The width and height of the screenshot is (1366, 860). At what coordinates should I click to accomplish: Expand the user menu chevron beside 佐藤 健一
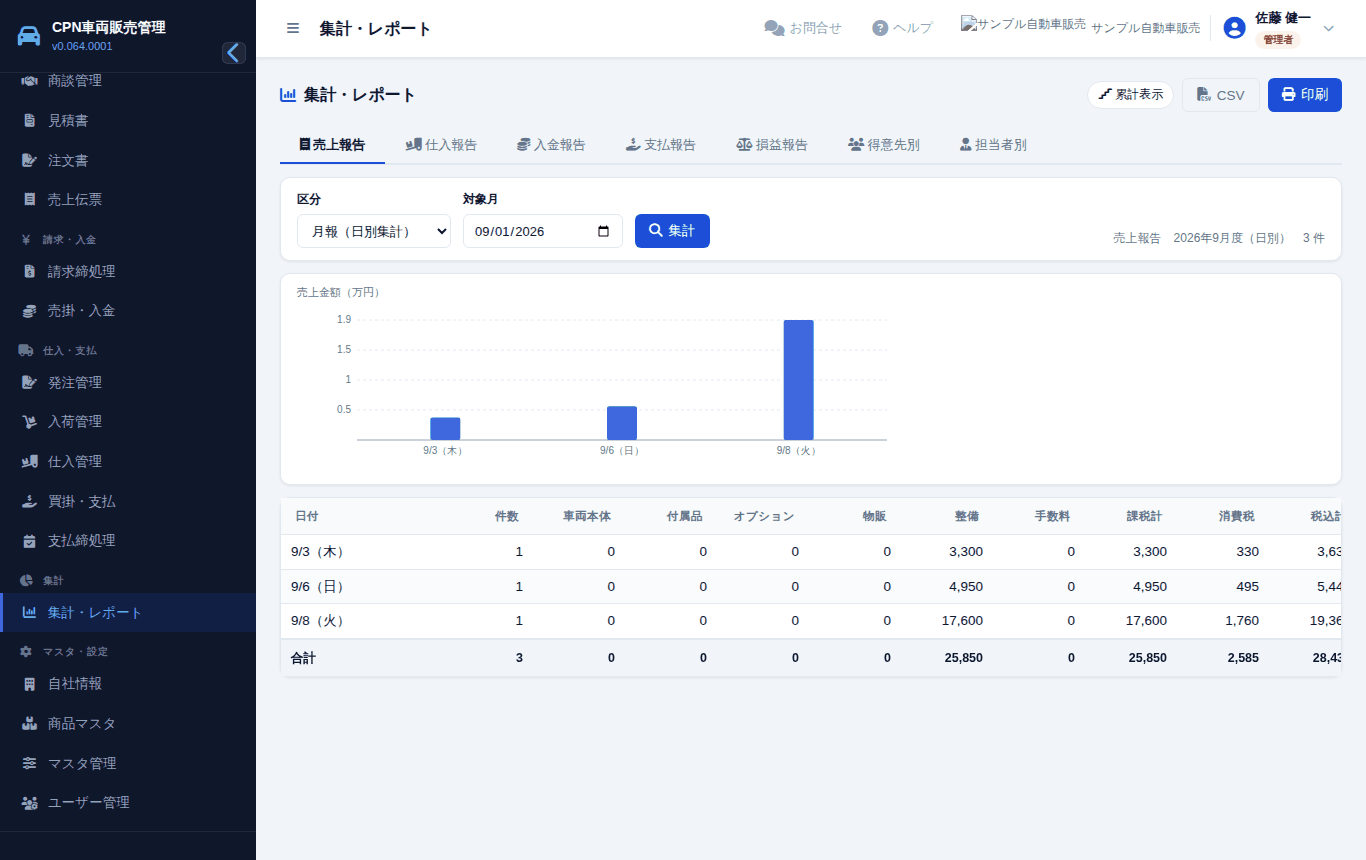pyautogui.click(x=1328, y=28)
